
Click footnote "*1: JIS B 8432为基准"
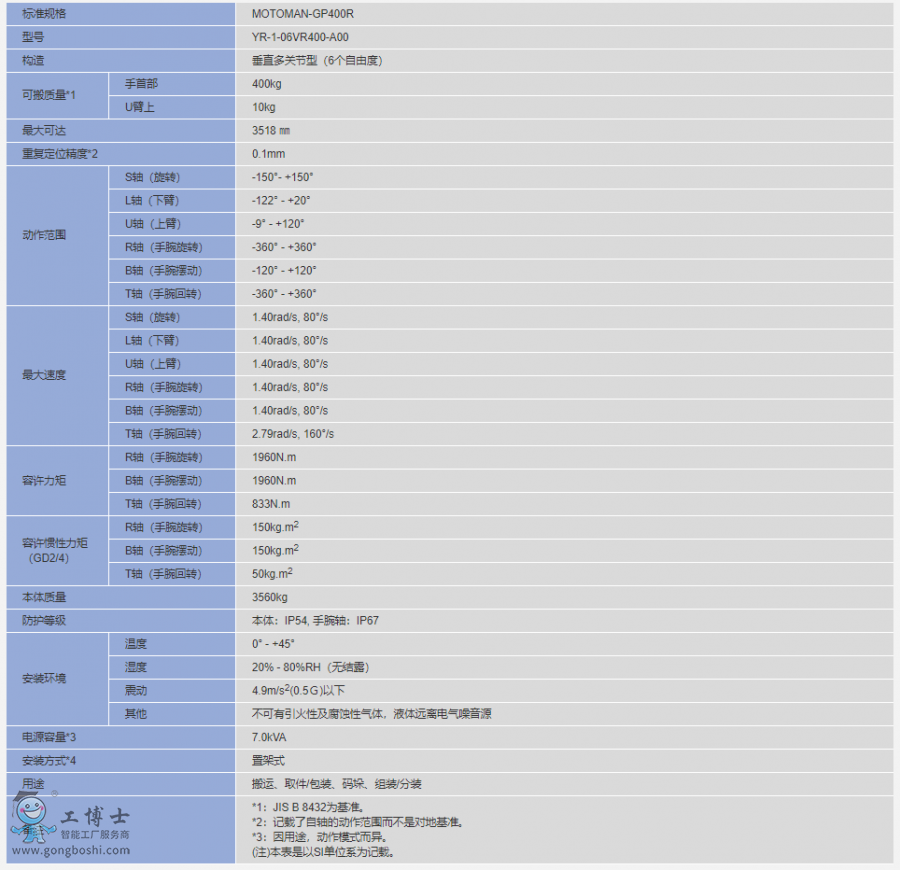coord(308,807)
